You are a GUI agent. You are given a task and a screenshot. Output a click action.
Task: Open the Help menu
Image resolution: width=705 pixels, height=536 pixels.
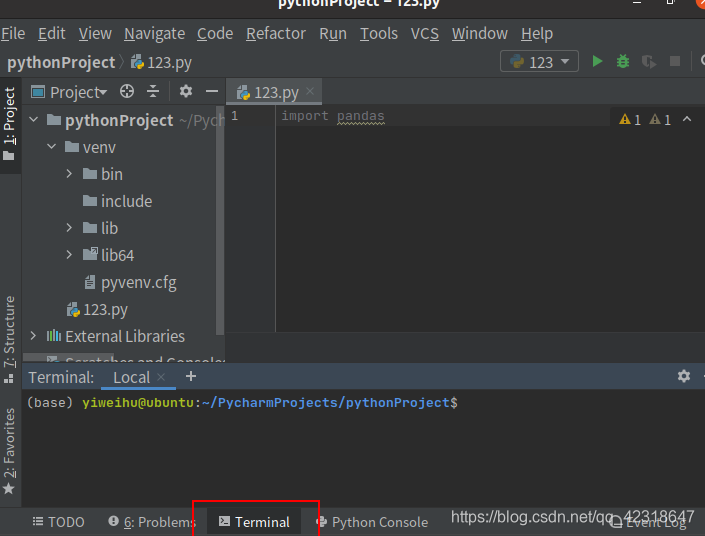[537, 34]
